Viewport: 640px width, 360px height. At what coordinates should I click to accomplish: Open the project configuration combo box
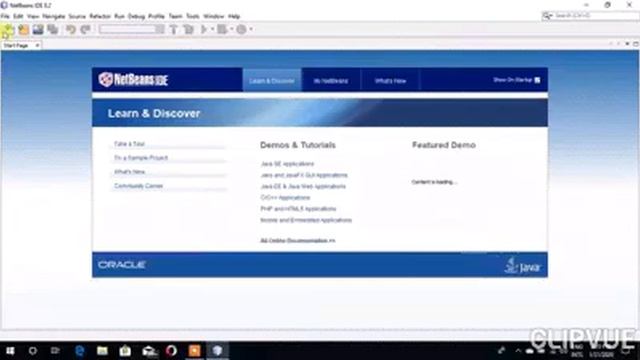tap(131, 29)
